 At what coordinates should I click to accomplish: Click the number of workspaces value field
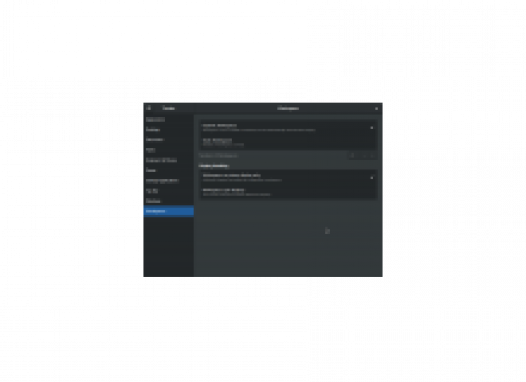(x=352, y=156)
